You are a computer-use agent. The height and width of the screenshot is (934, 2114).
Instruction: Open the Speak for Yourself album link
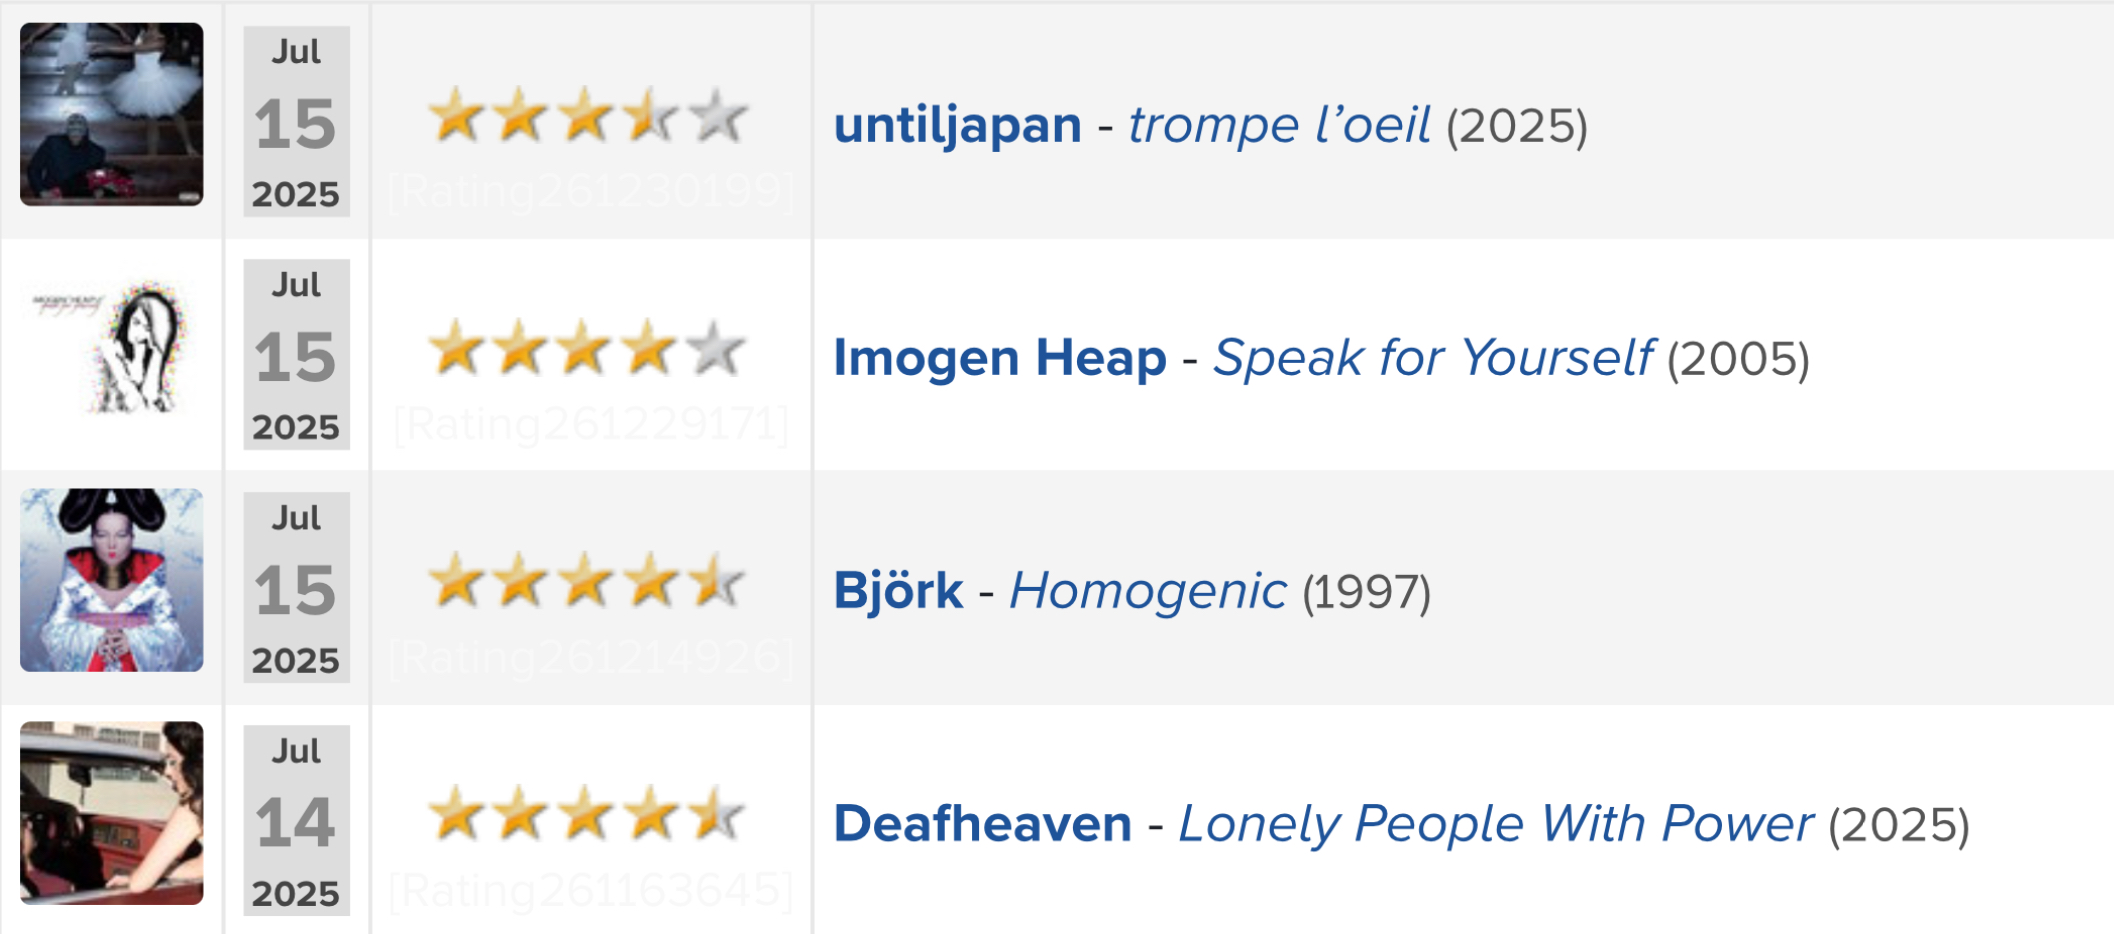point(1433,358)
